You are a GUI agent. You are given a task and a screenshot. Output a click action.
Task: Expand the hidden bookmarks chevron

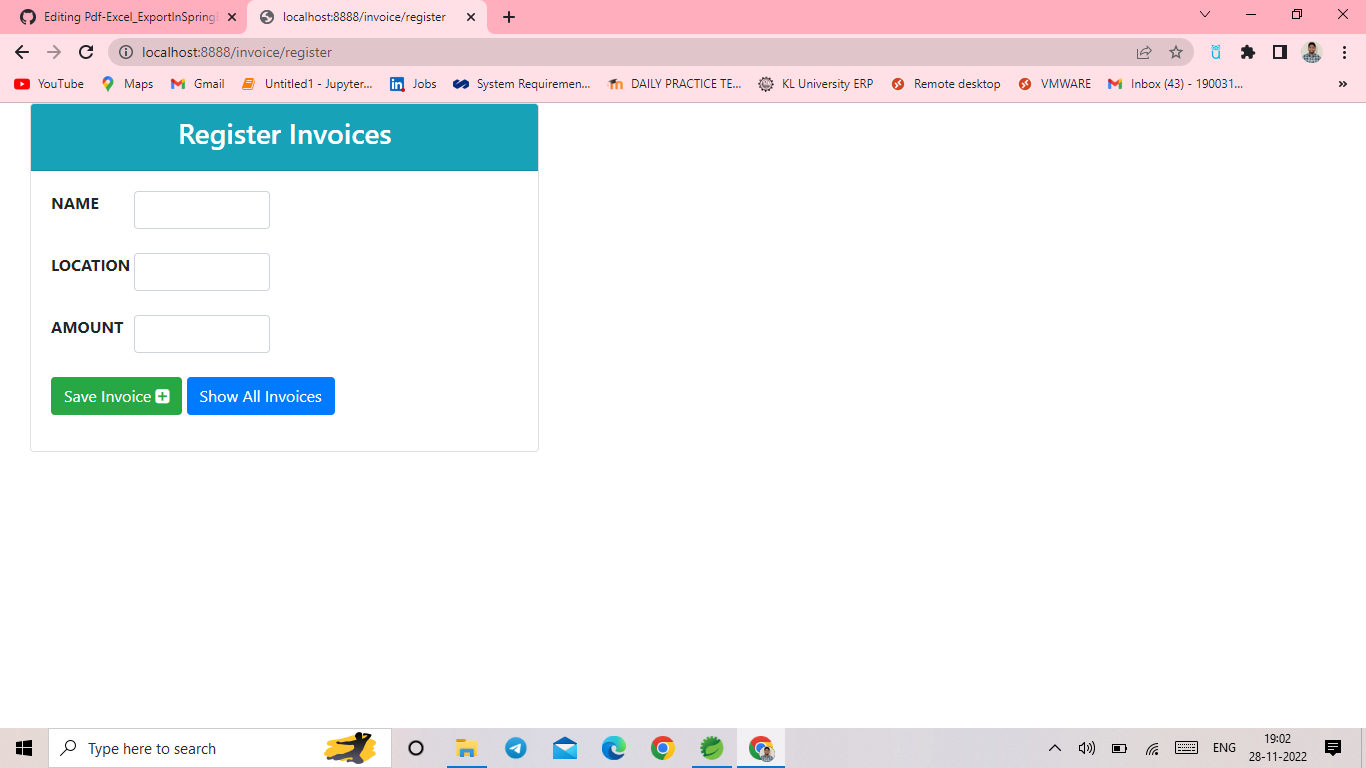(1343, 84)
